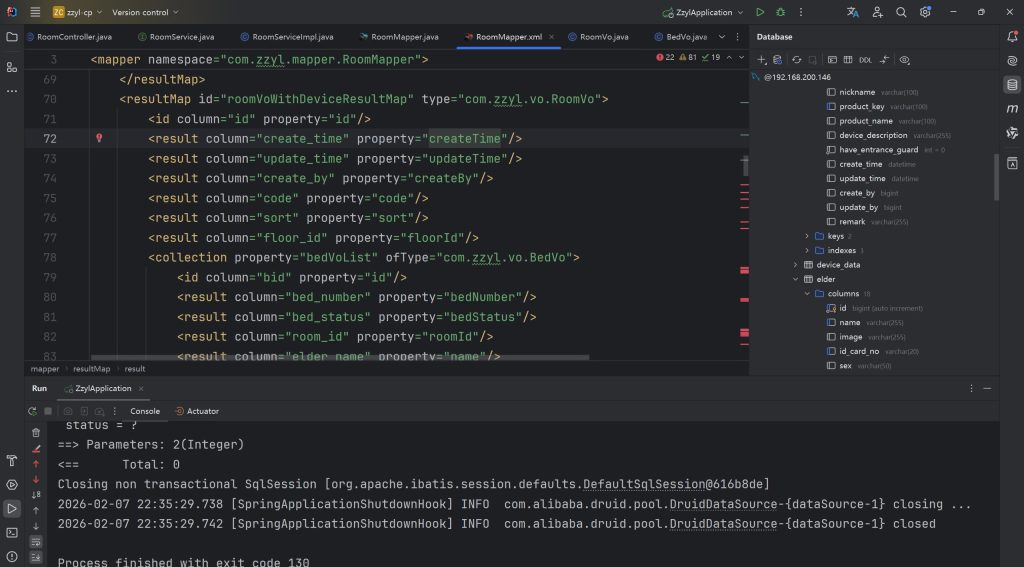Image resolution: width=1024 pixels, height=567 pixels.
Task: Go to next highlighted error arrow
Action: coord(741,57)
